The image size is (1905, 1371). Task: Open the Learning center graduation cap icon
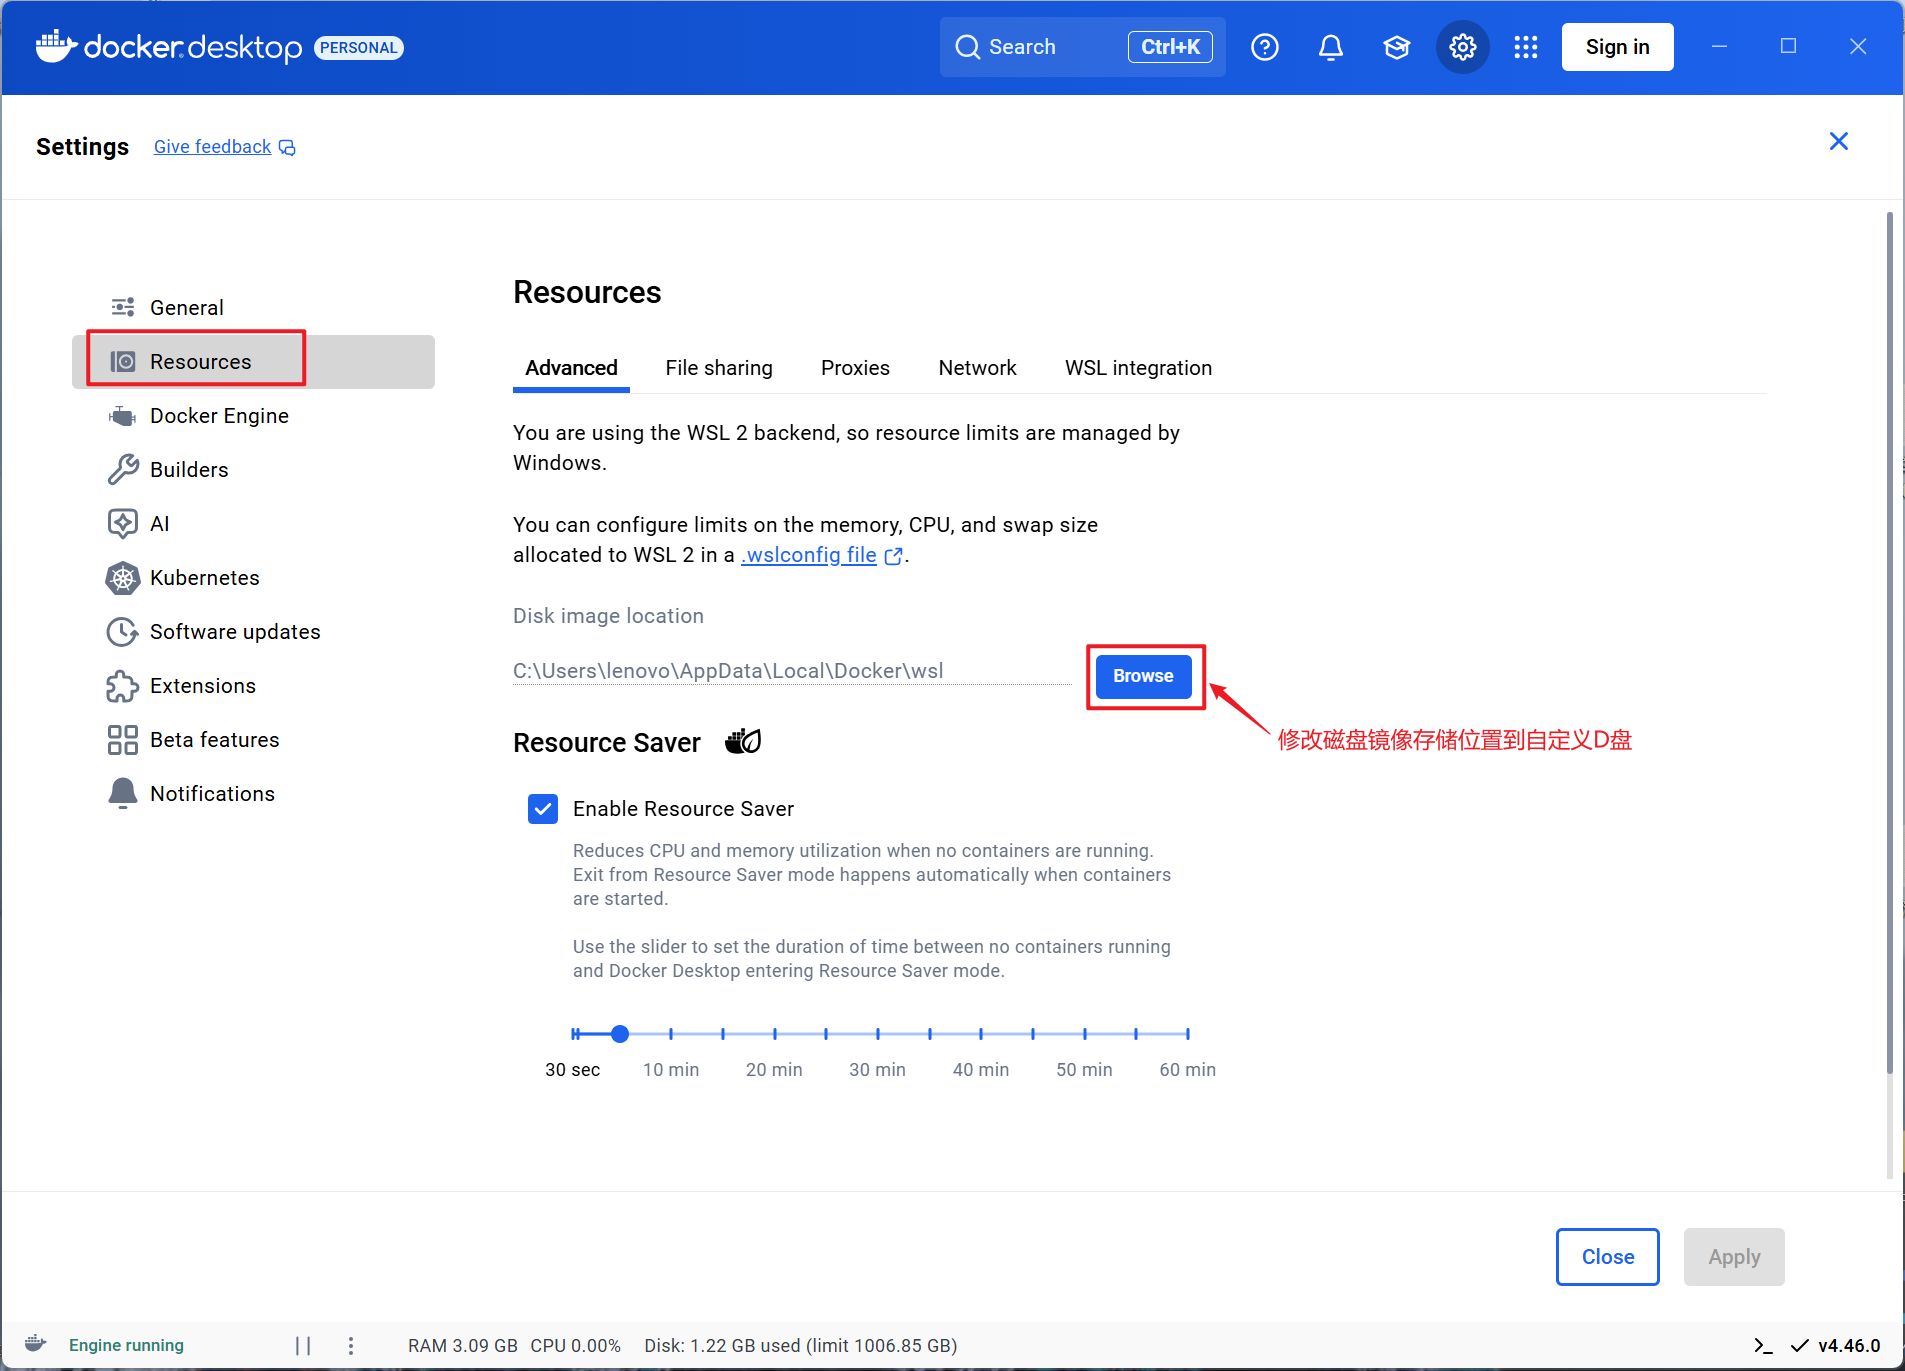pos(1396,47)
